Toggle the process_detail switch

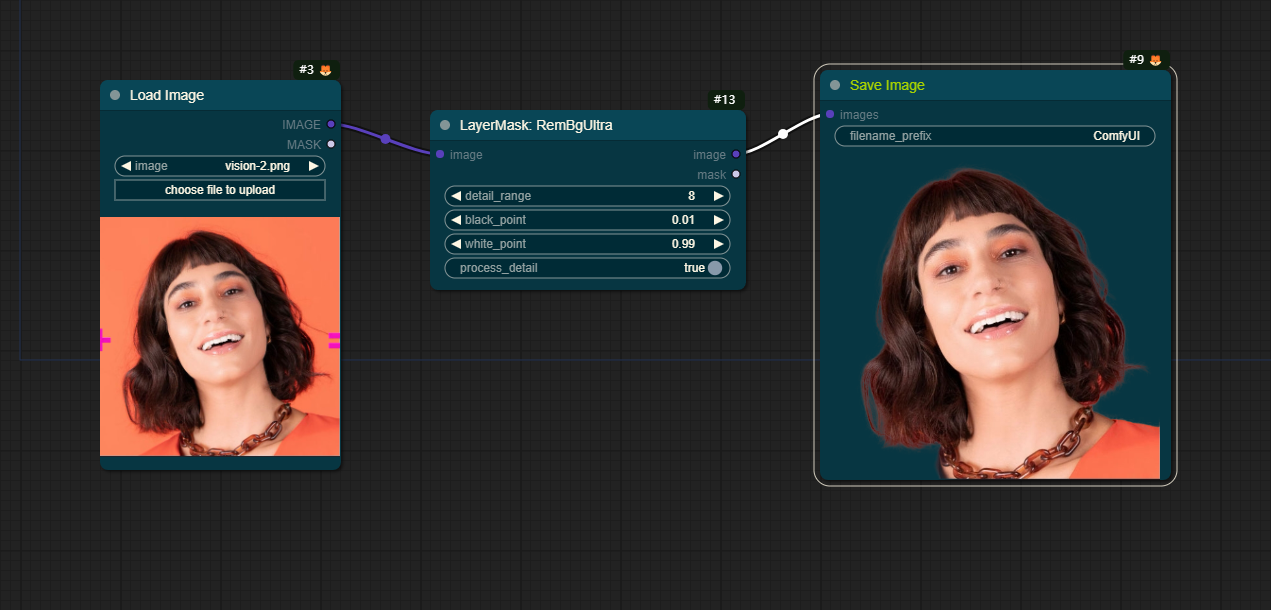pyautogui.click(x=714, y=268)
